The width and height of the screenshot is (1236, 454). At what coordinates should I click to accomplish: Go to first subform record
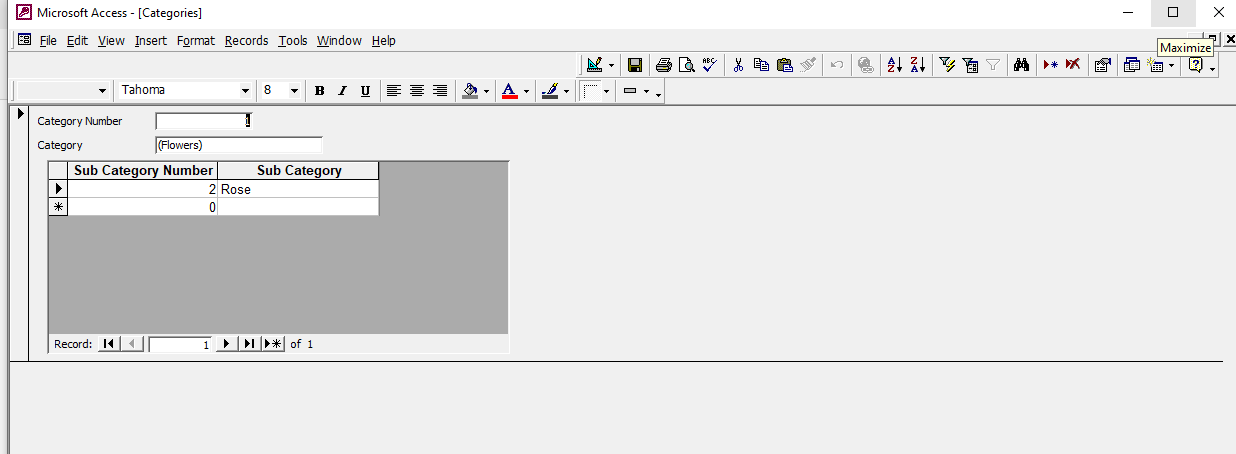[x=108, y=344]
